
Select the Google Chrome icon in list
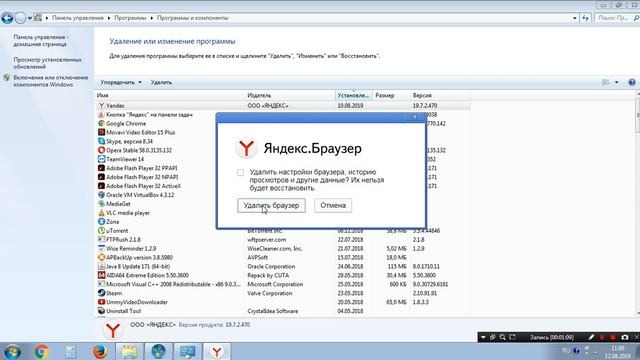click(101, 123)
